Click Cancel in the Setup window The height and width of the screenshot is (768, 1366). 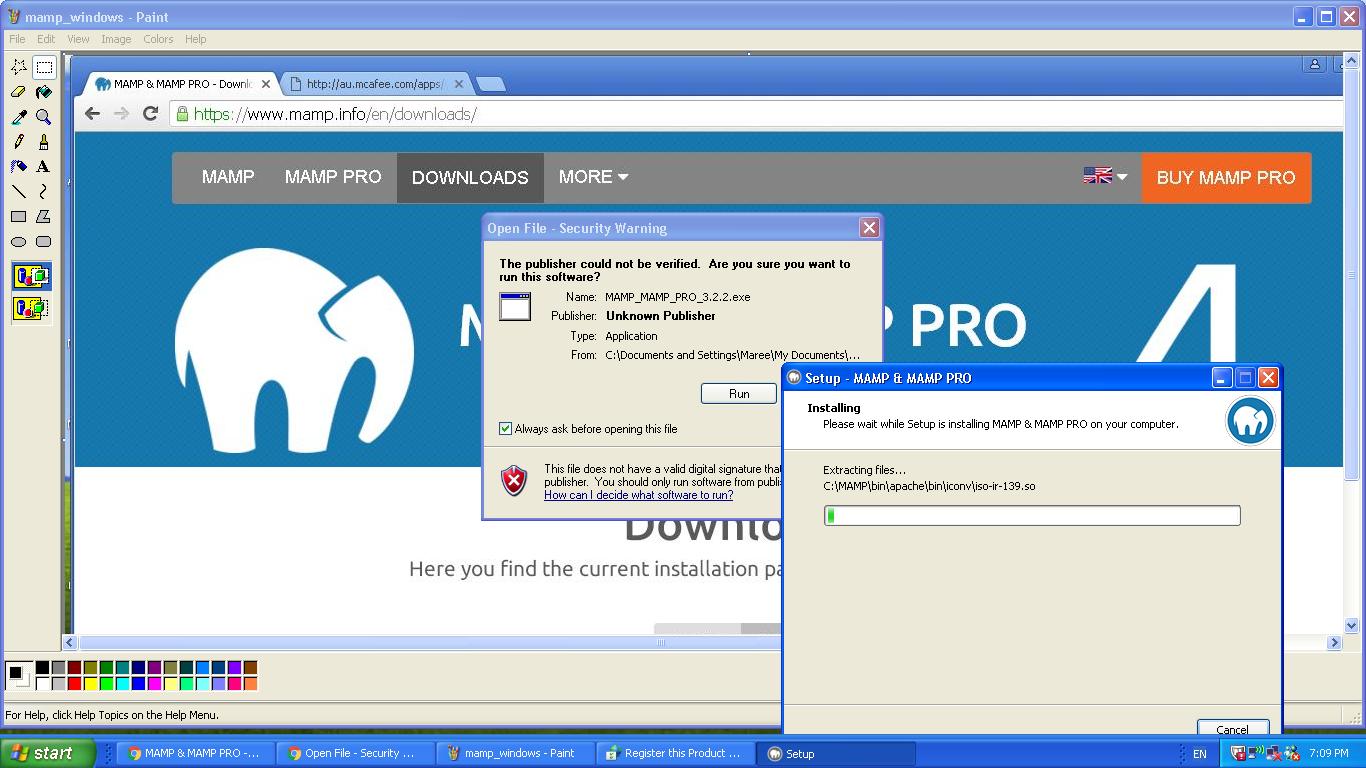pyautogui.click(x=1232, y=729)
